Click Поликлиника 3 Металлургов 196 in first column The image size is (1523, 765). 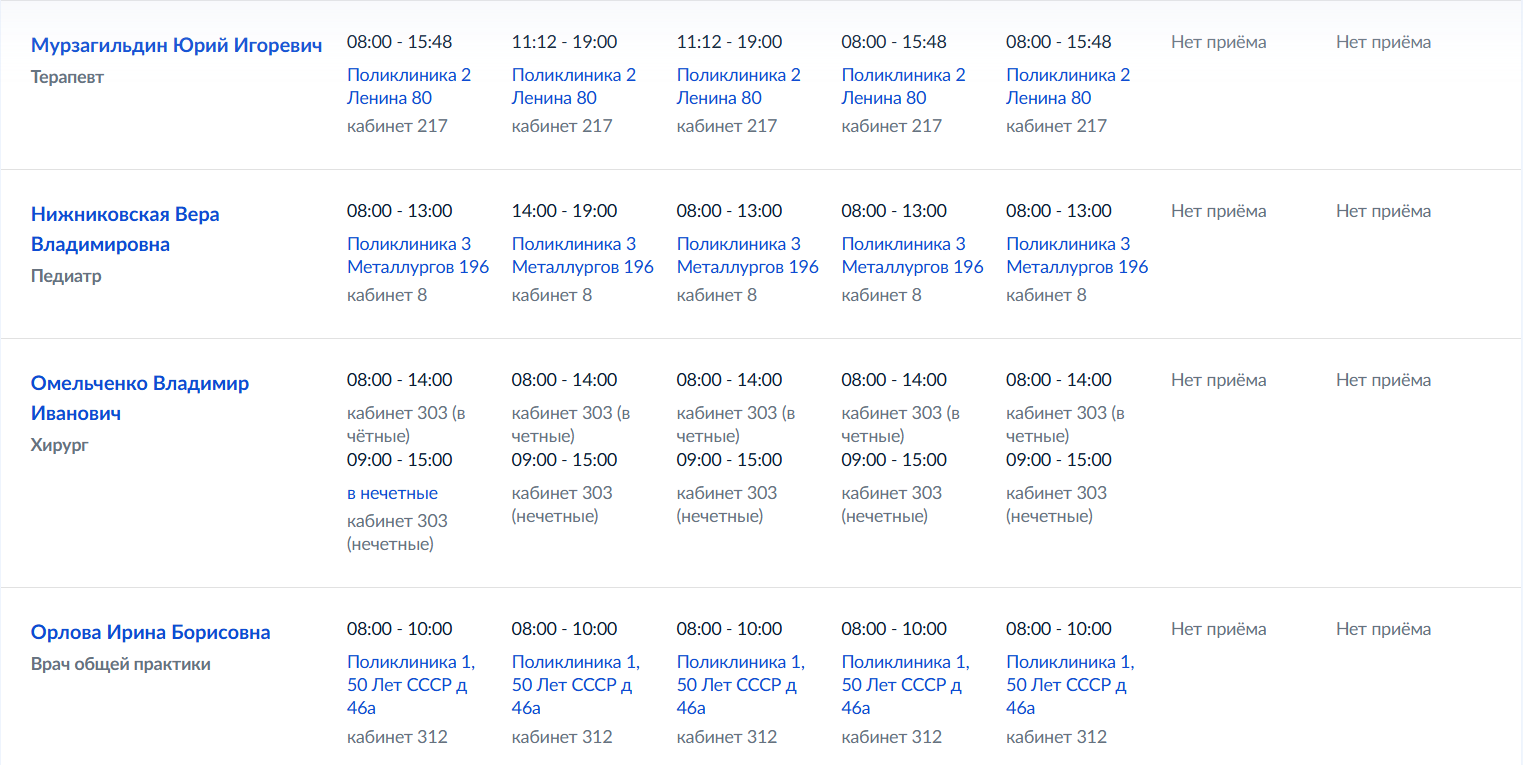pyautogui.click(x=418, y=255)
